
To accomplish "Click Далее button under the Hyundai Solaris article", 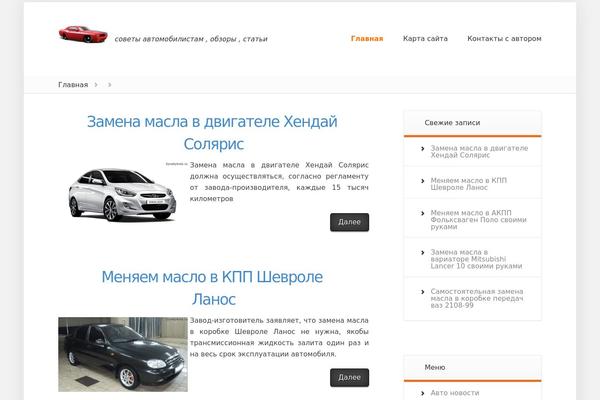I will pyautogui.click(x=349, y=222).
